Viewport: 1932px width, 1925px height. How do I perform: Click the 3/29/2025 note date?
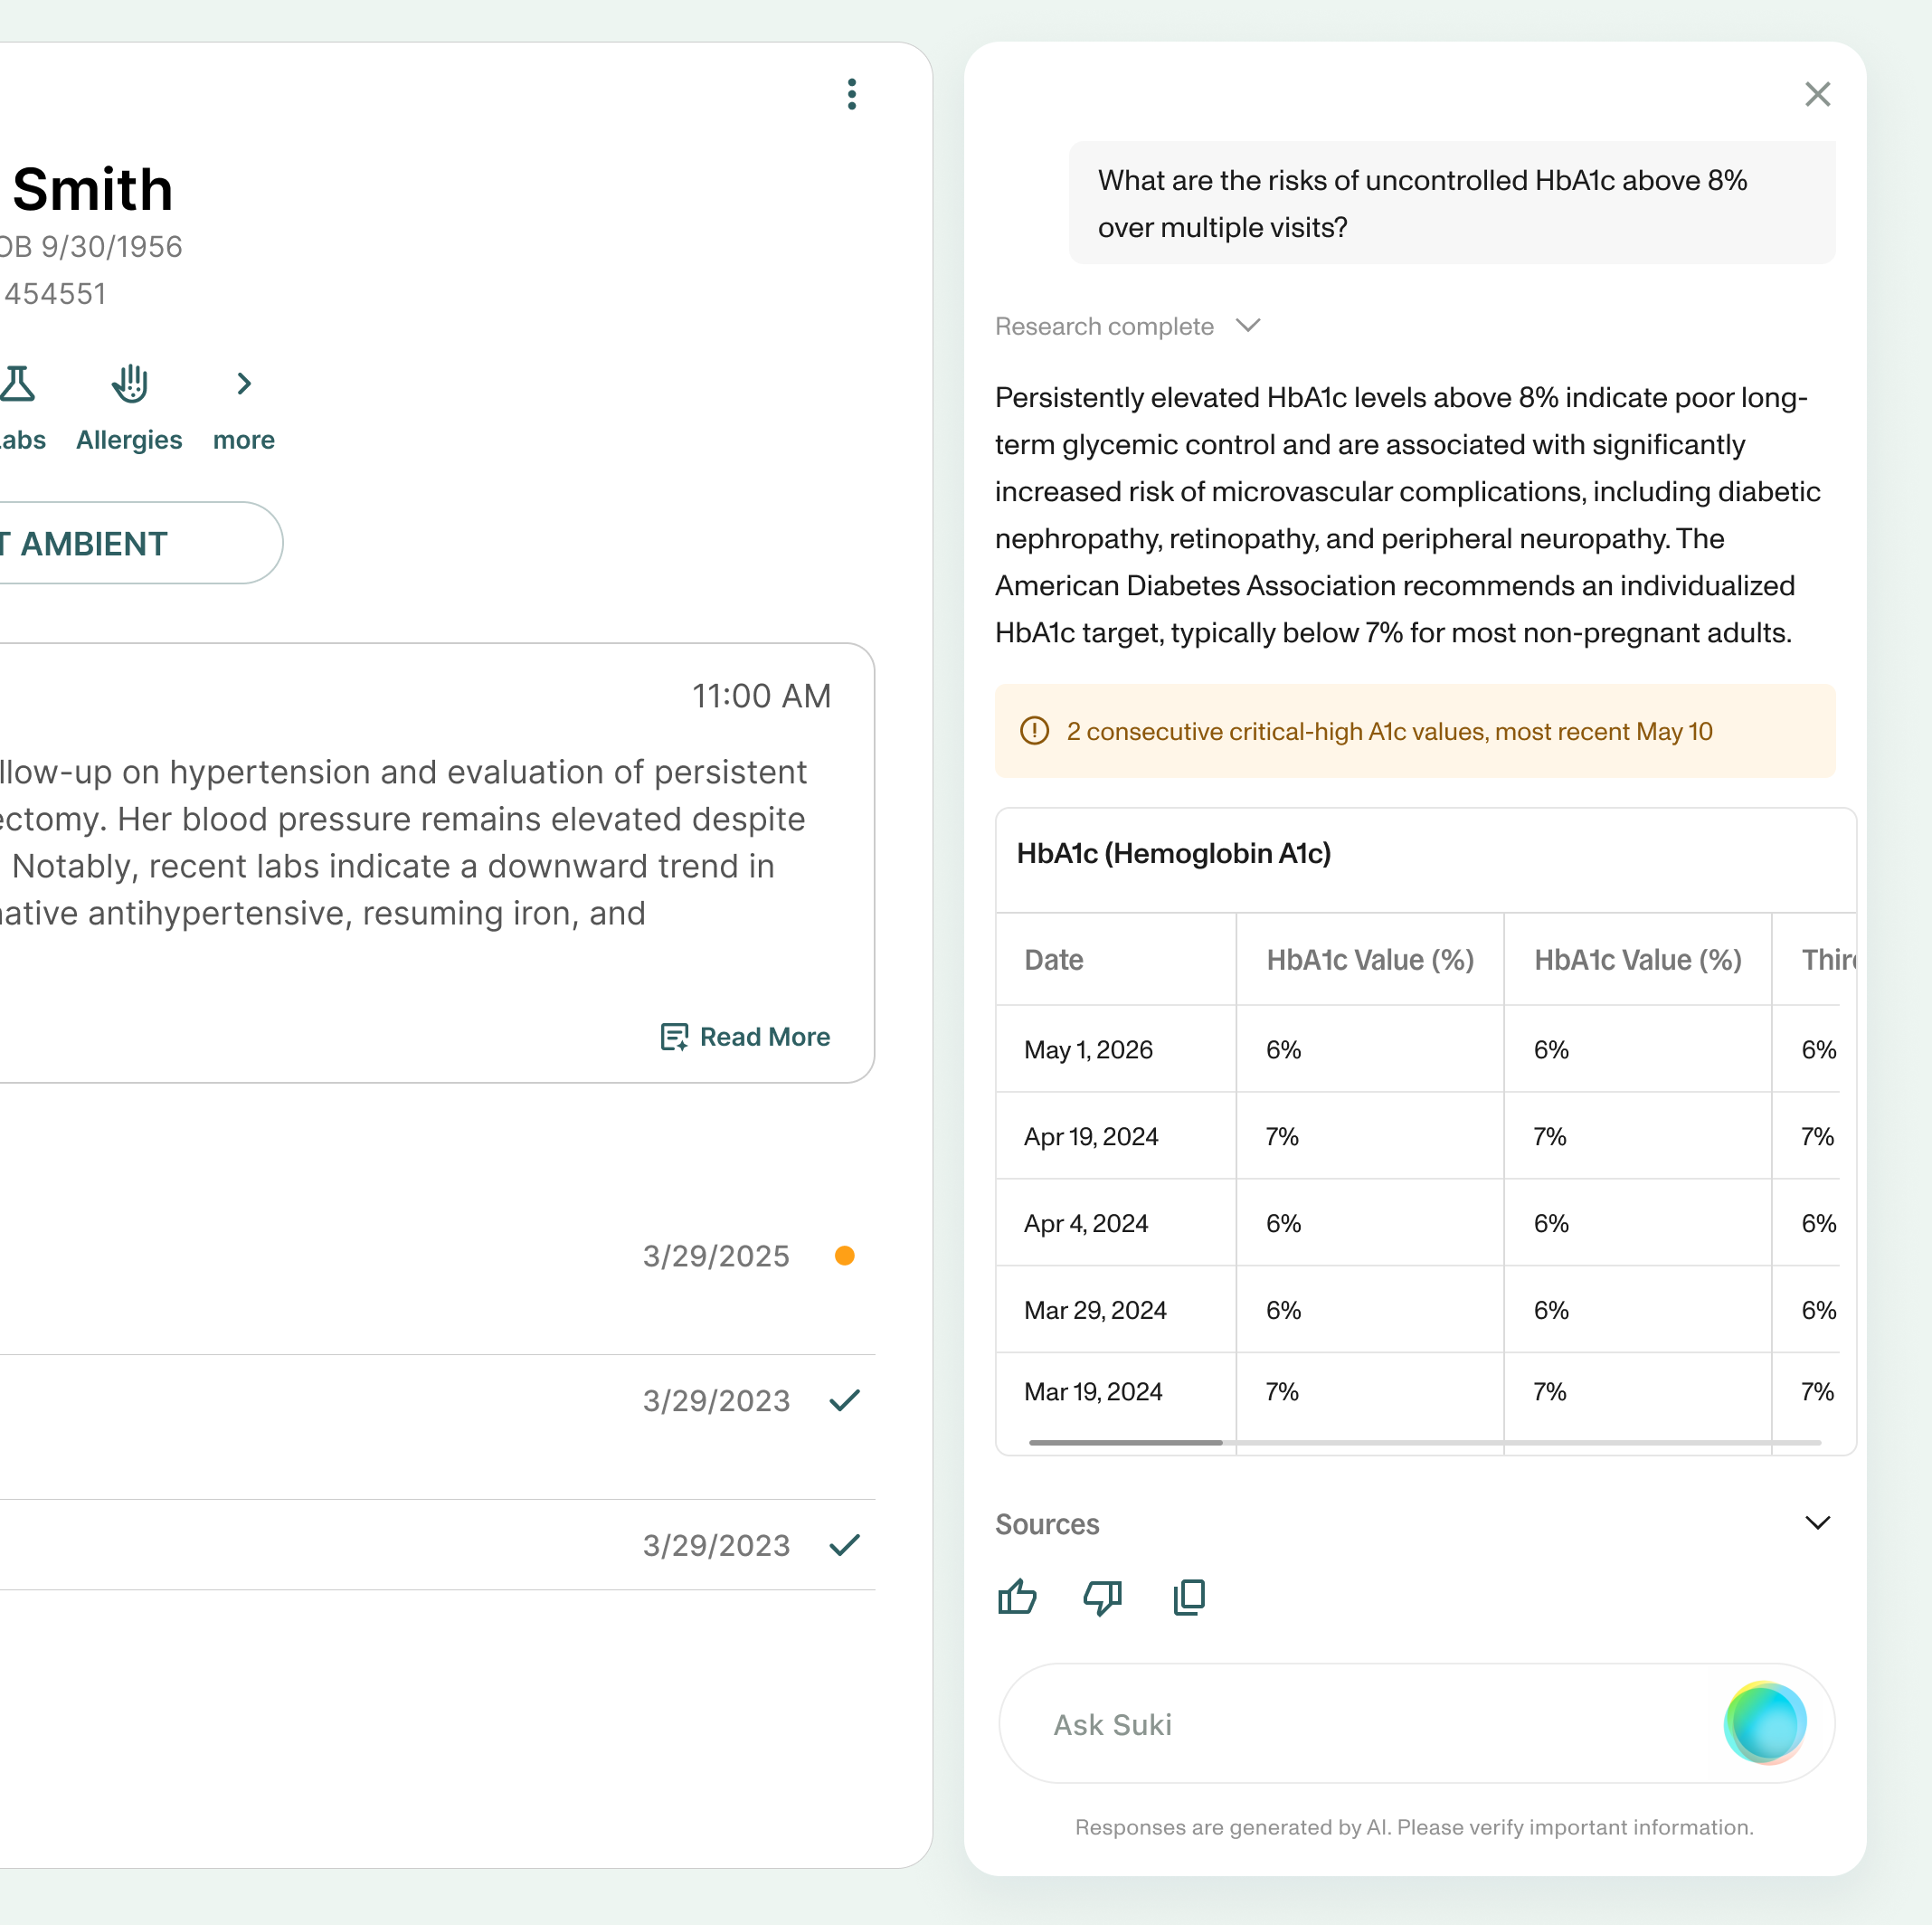pyautogui.click(x=716, y=1256)
